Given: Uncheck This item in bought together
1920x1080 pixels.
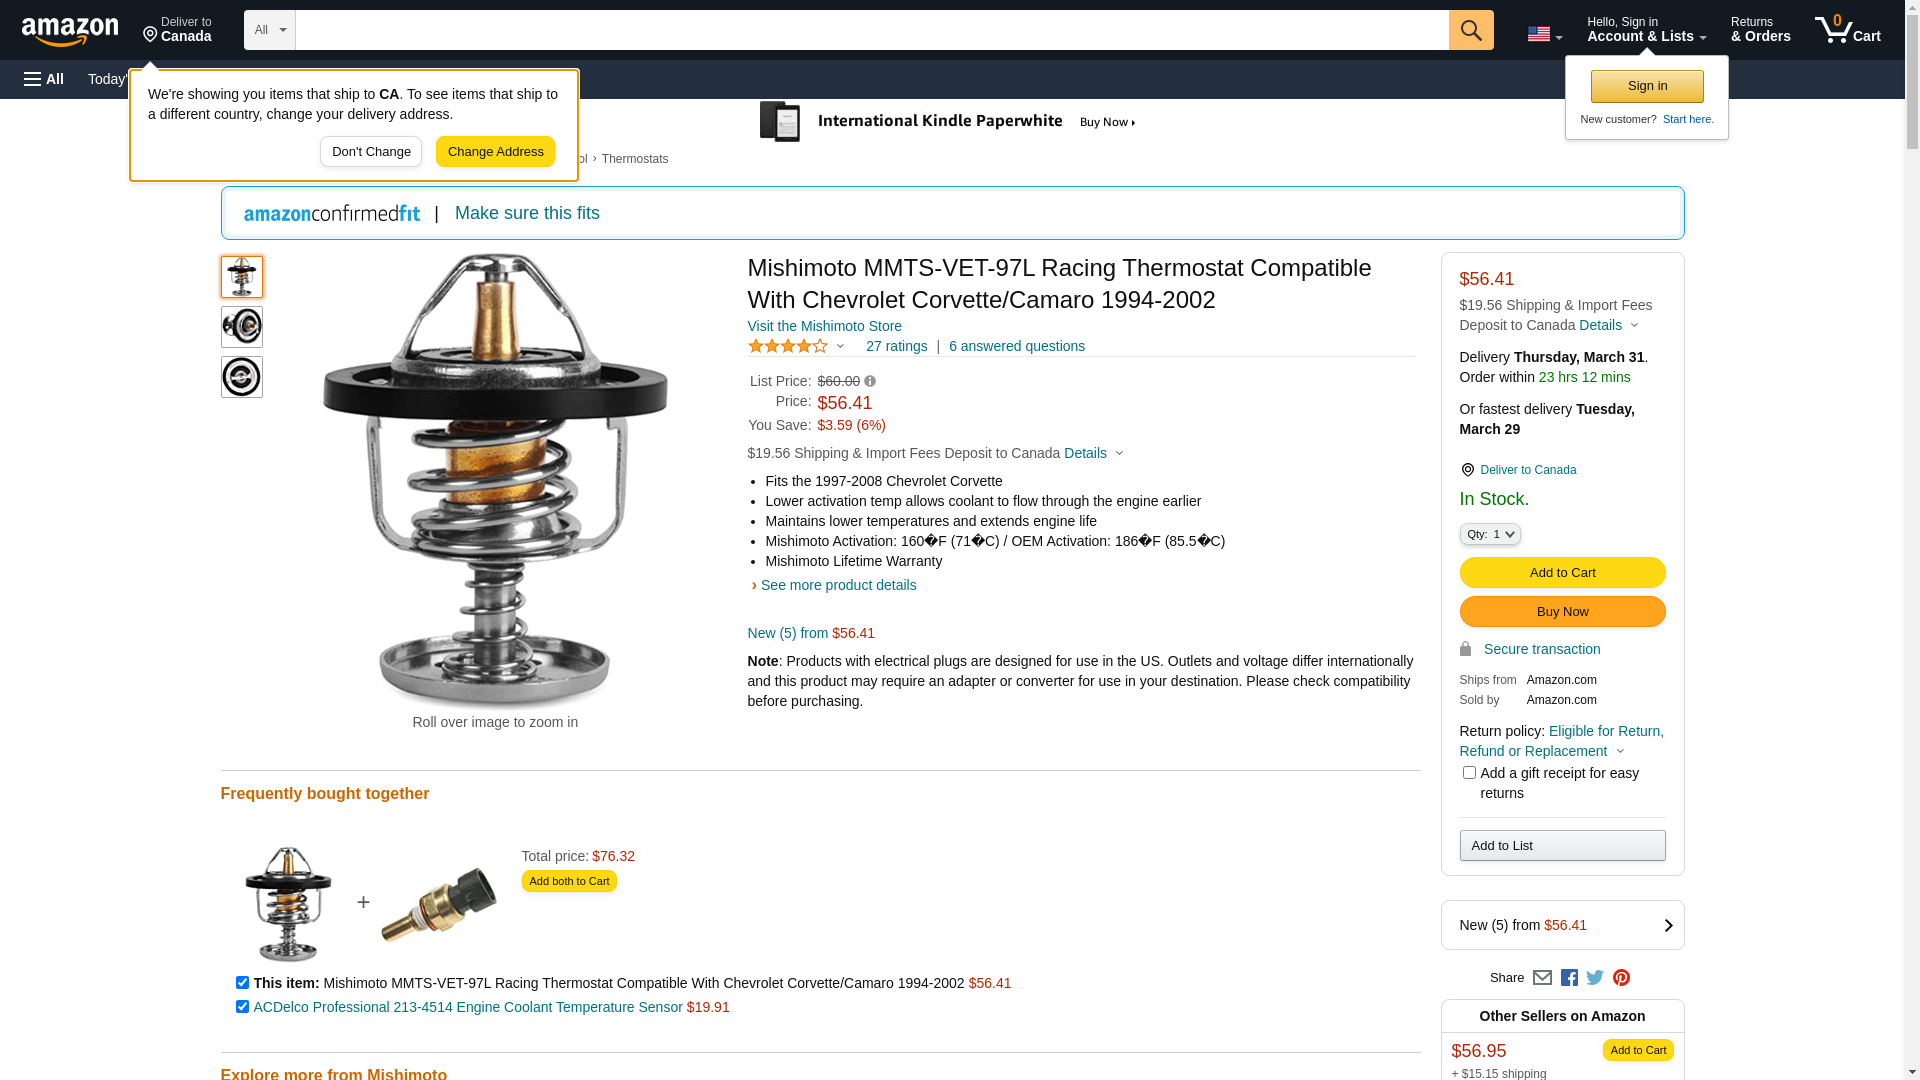Looking at the screenshot, I should click(x=242, y=982).
